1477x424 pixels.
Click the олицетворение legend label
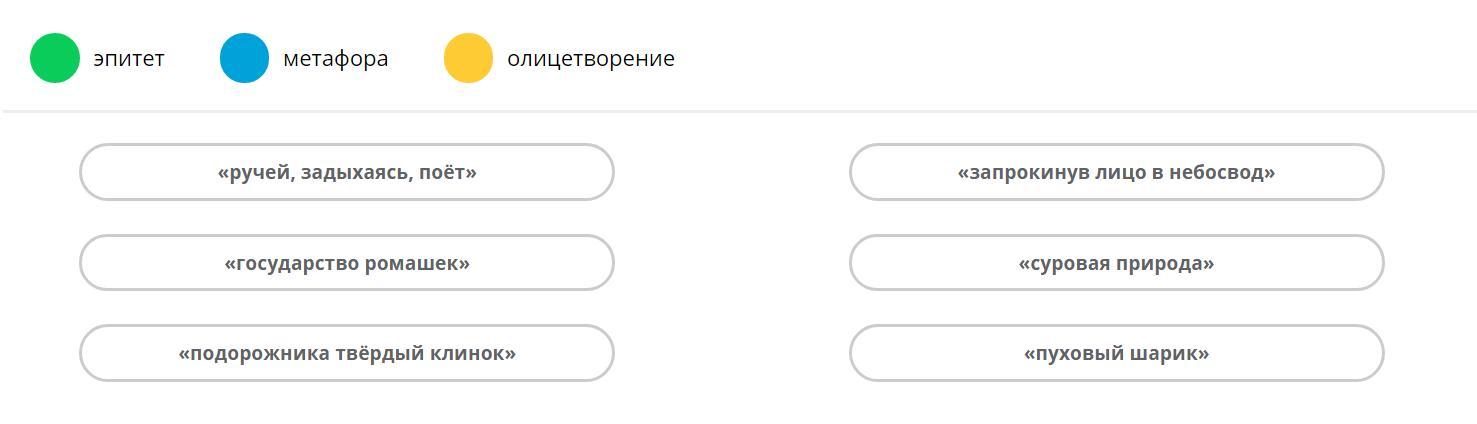pos(590,59)
